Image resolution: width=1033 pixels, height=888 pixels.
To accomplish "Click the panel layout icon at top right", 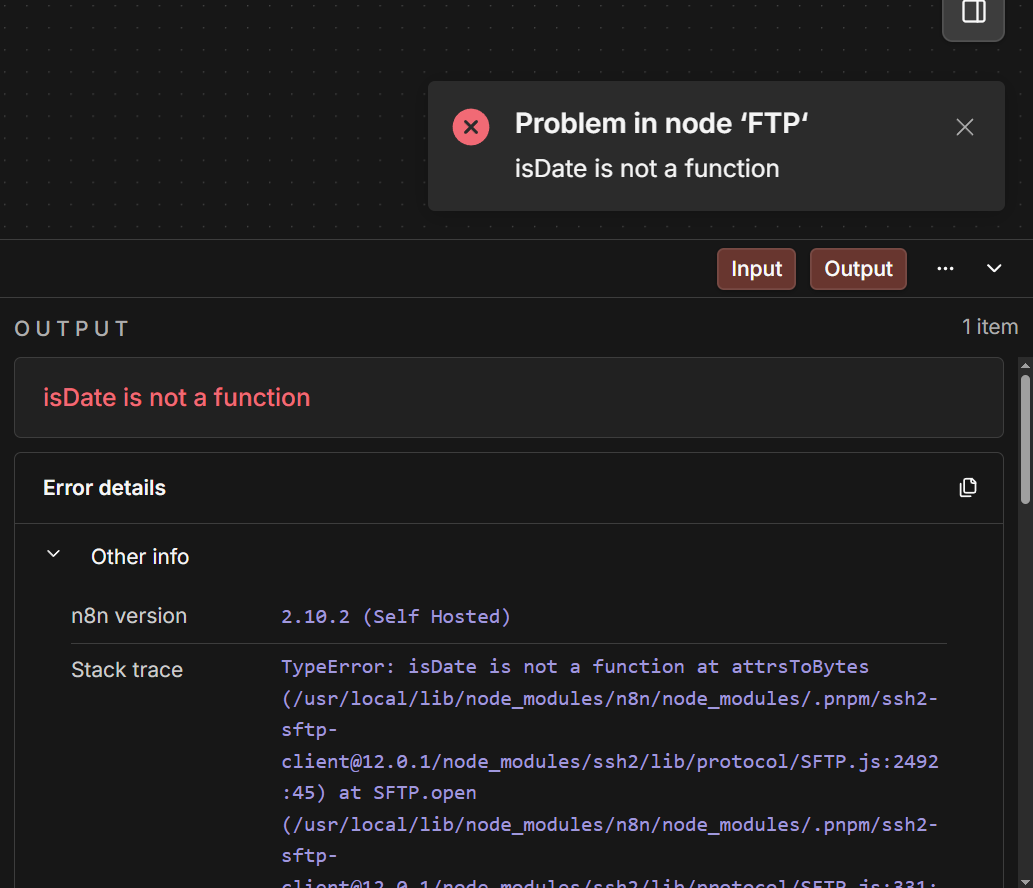I will pos(973,12).
